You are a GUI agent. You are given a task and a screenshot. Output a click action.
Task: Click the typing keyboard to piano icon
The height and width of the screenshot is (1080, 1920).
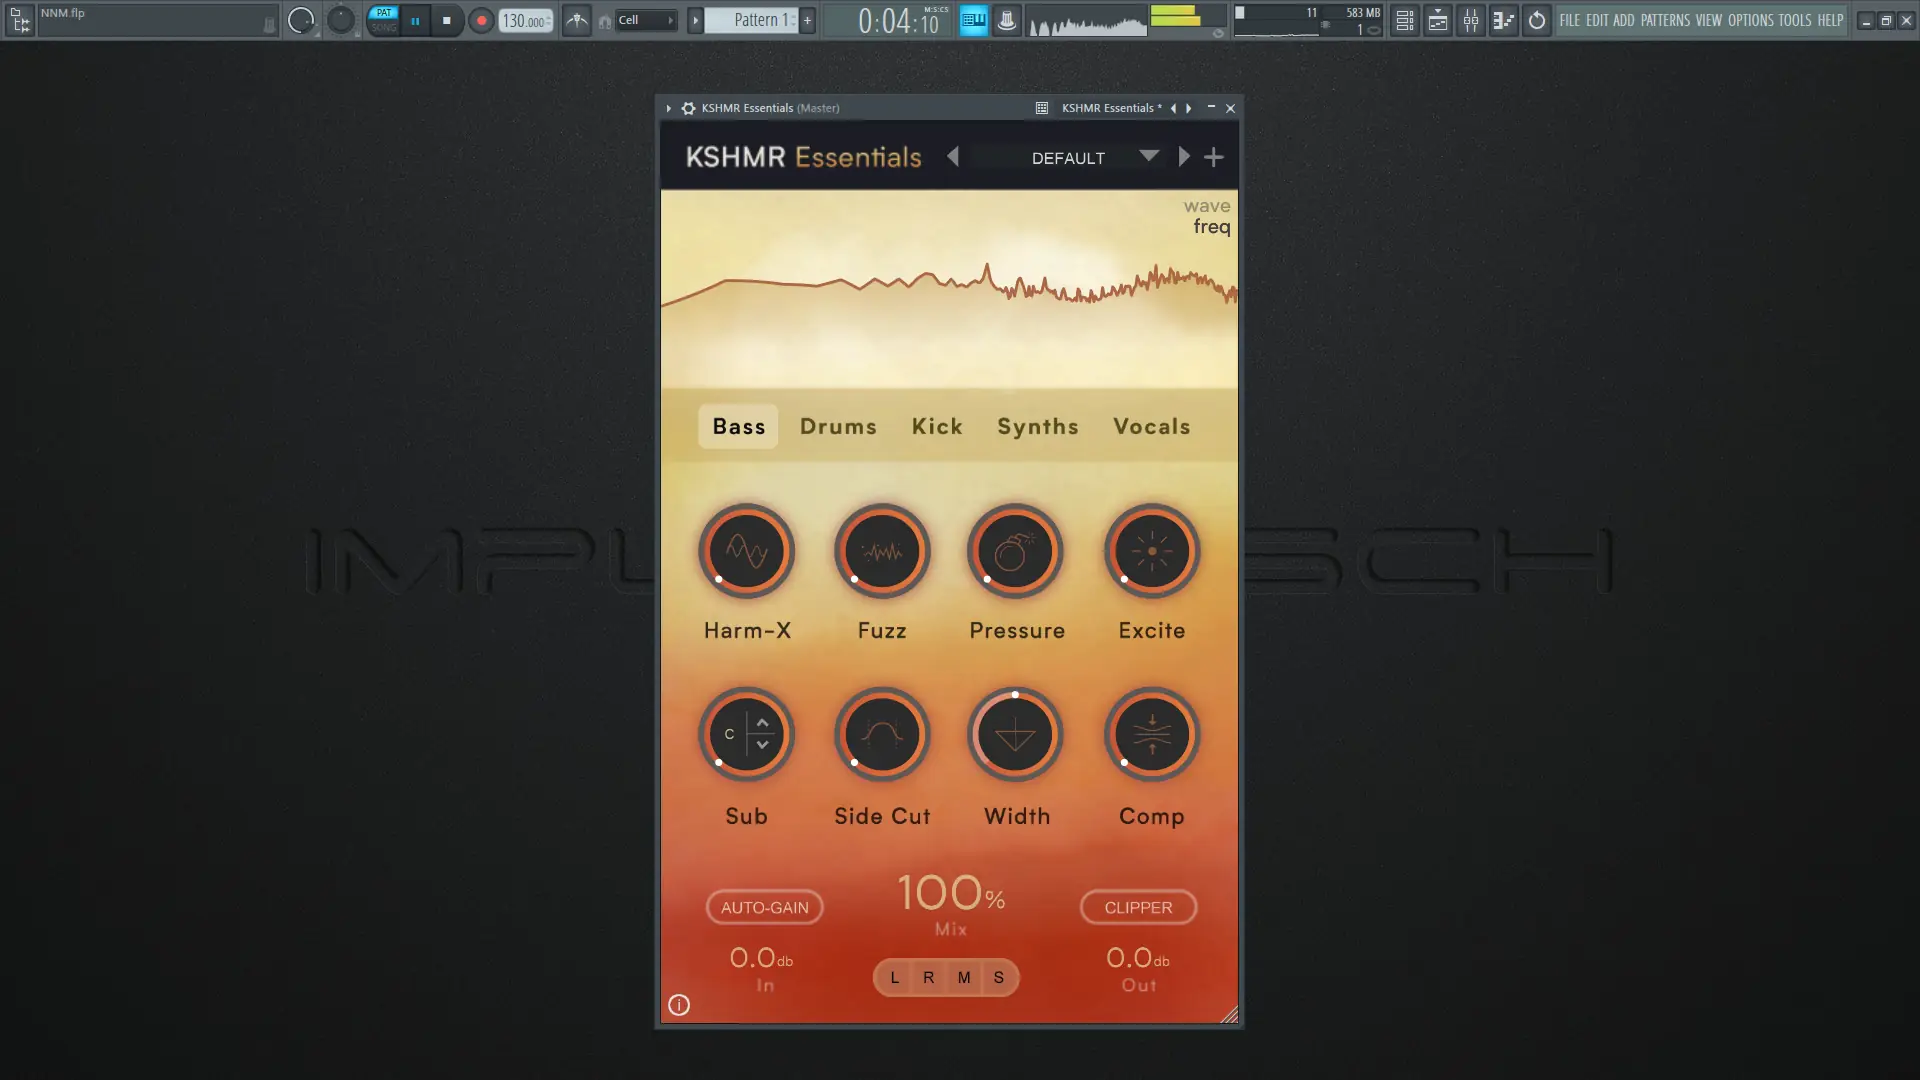tap(973, 20)
